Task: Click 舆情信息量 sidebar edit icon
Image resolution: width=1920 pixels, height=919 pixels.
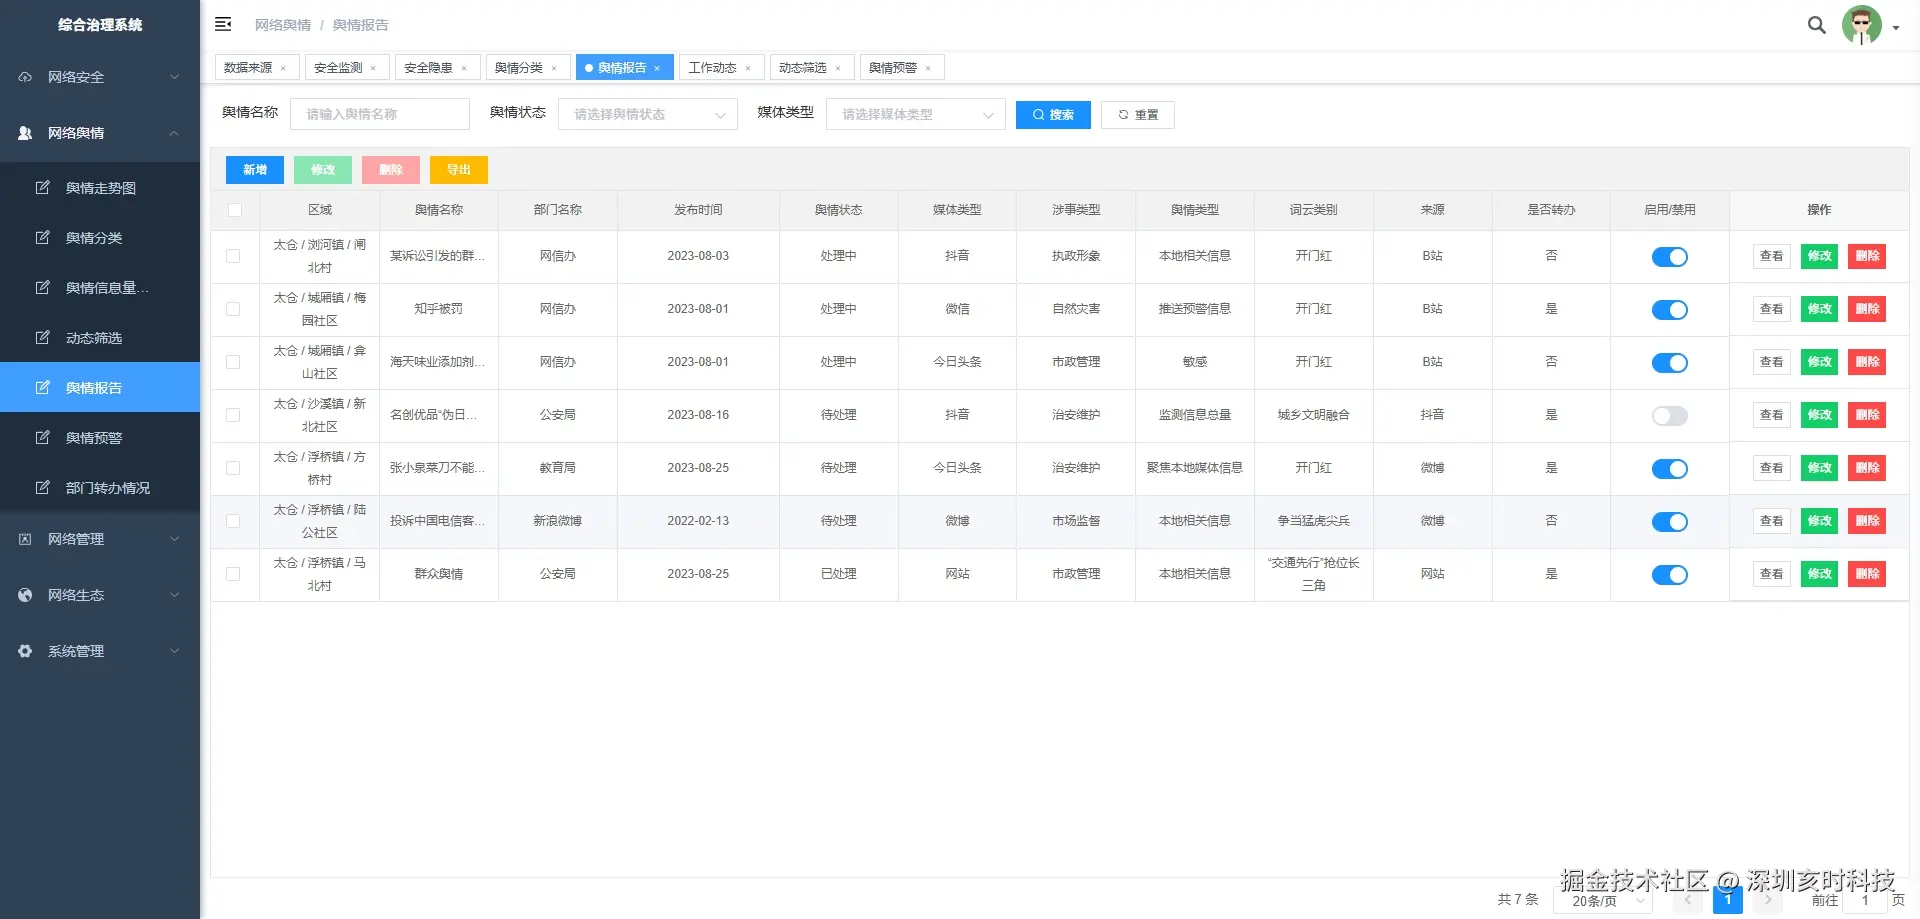Action: 42,288
